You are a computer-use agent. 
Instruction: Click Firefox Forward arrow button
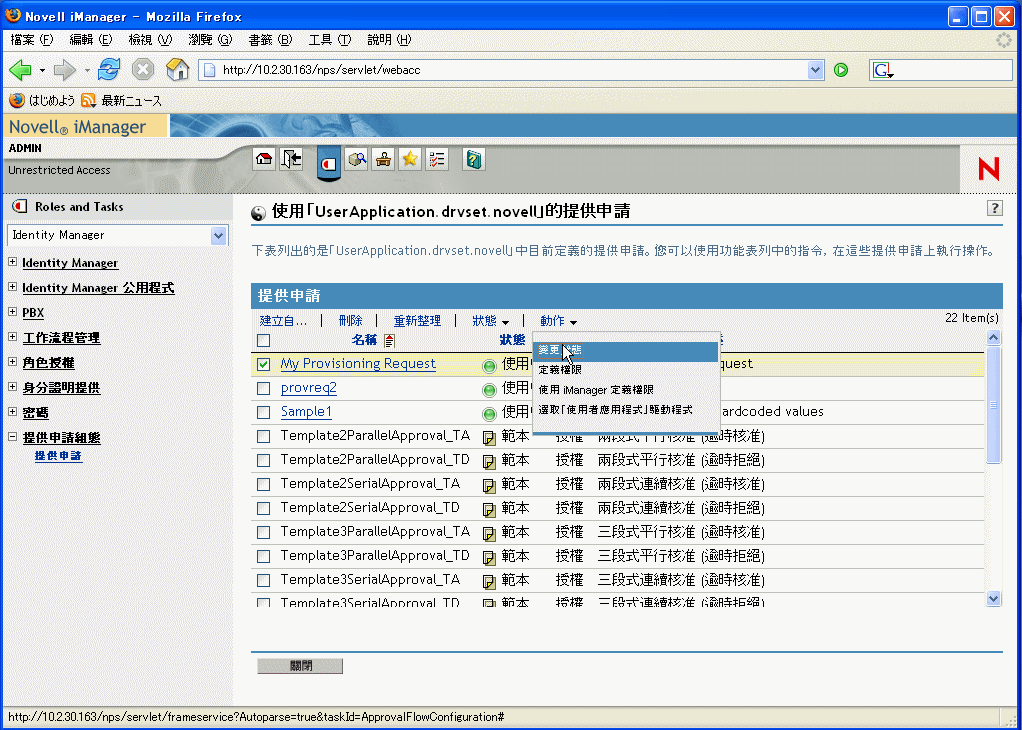coord(65,69)
